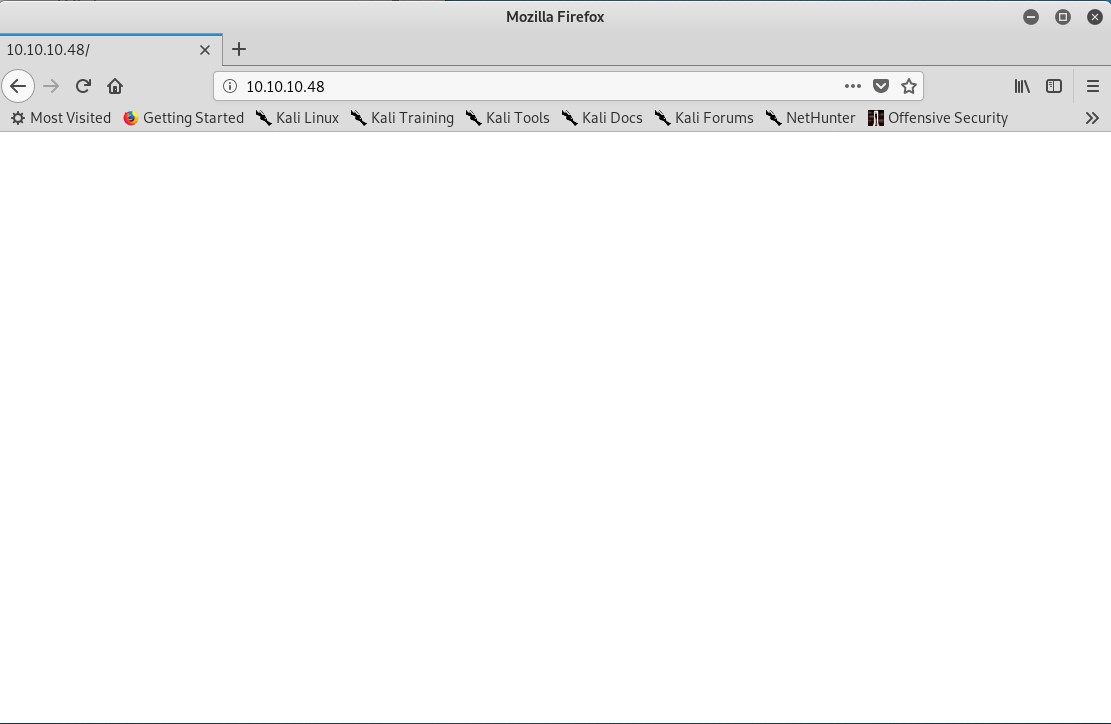Screen dimensions: 1111x724
Task: Close the Mozilla Firefox window
Action: coord(1095,17)
